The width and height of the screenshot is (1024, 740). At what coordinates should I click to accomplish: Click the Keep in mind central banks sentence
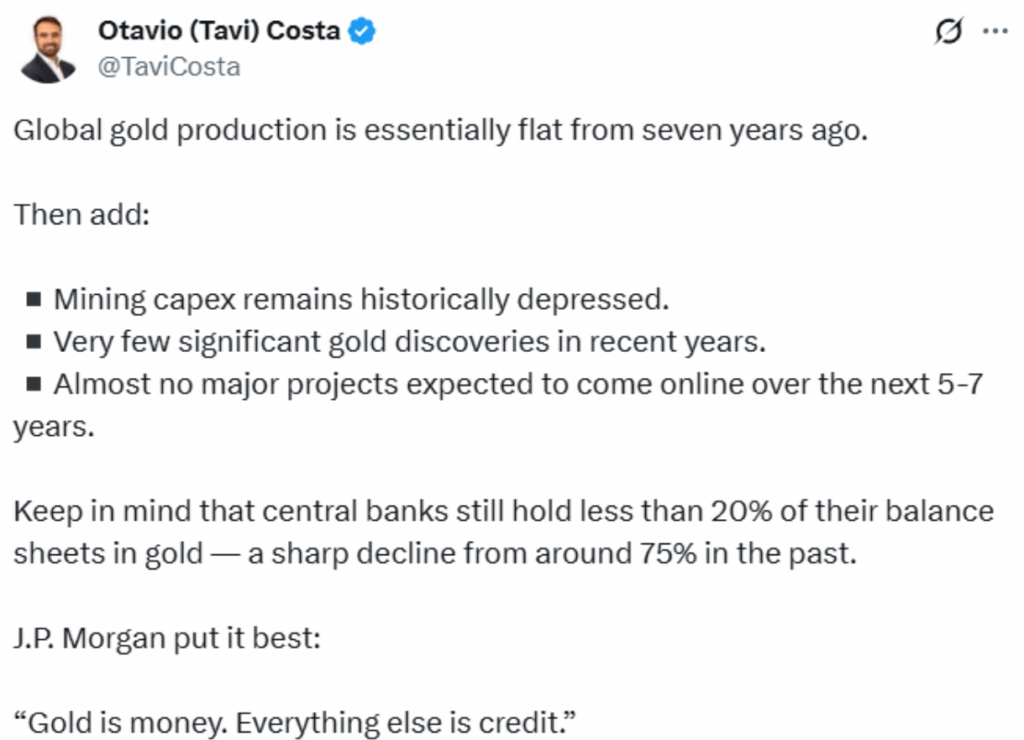coord(504,532)
